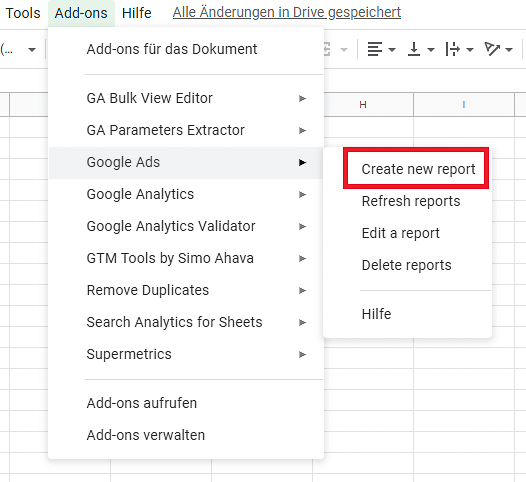This screenshot has height=482, width=526.
Task: Choose Refresh reports from Google Ads submenu
Action: 411,201
